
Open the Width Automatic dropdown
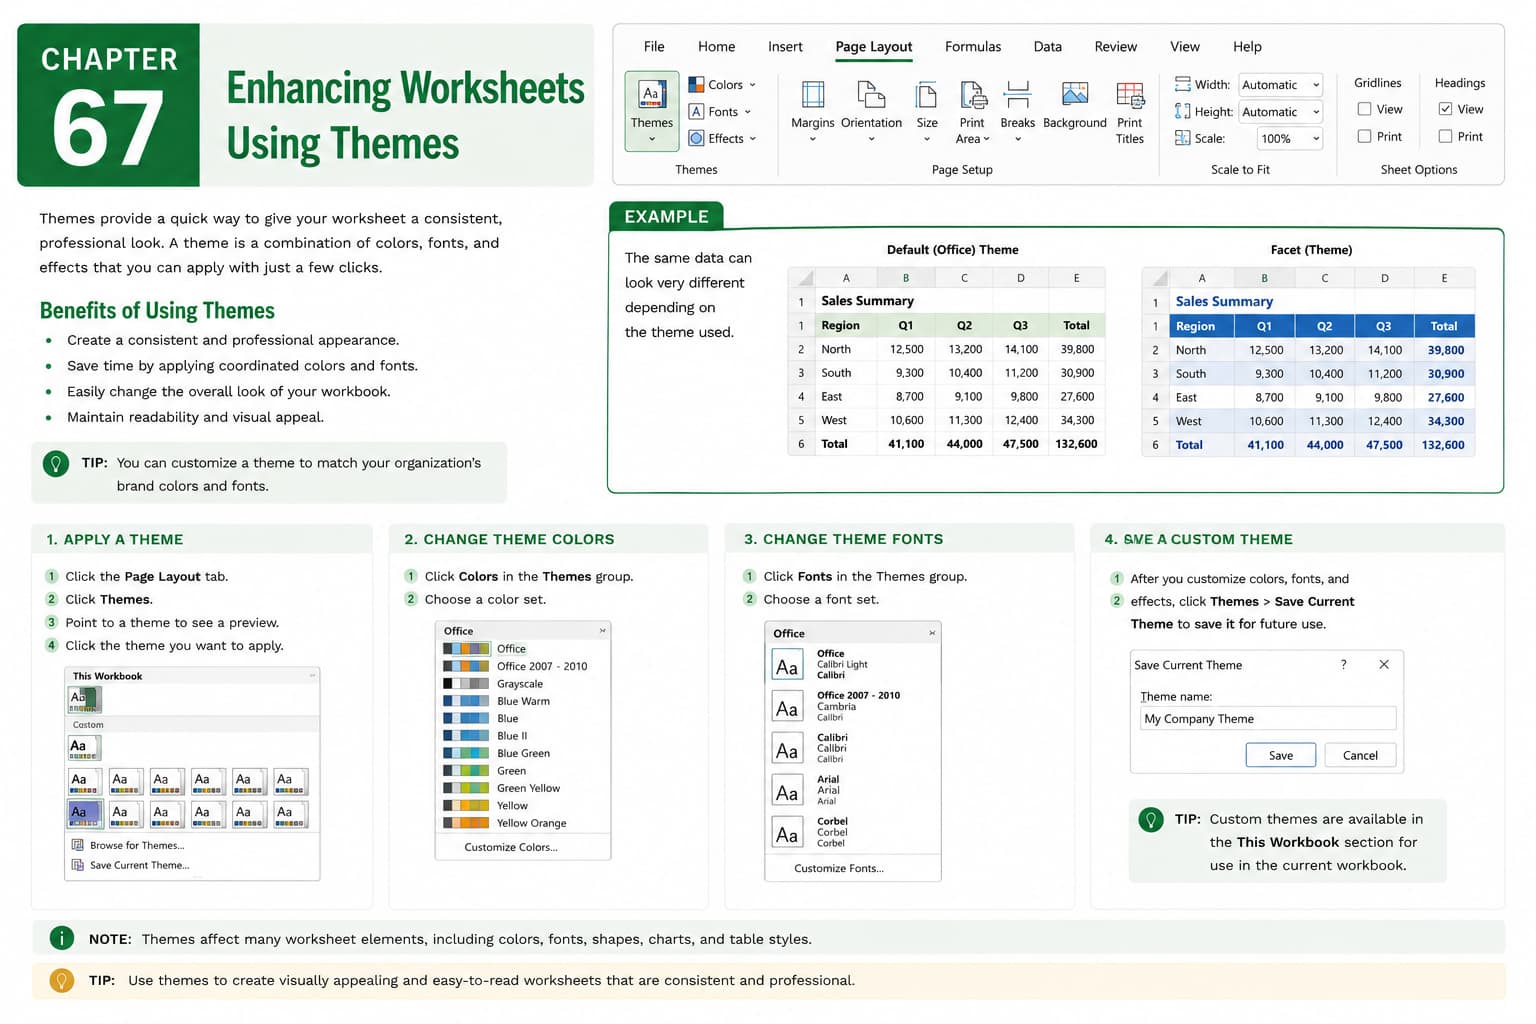pyautogui.click(x=1316, y=85)
